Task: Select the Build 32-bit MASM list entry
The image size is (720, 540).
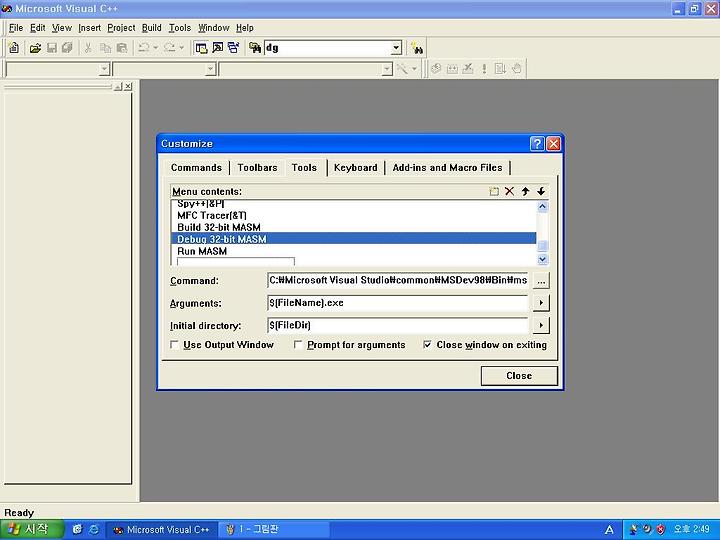Action: pos(353,227)
